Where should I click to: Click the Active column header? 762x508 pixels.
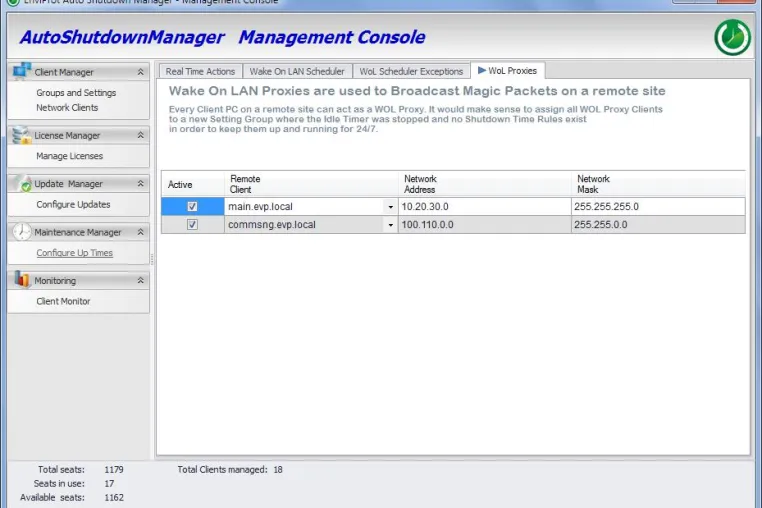[193, 184]
